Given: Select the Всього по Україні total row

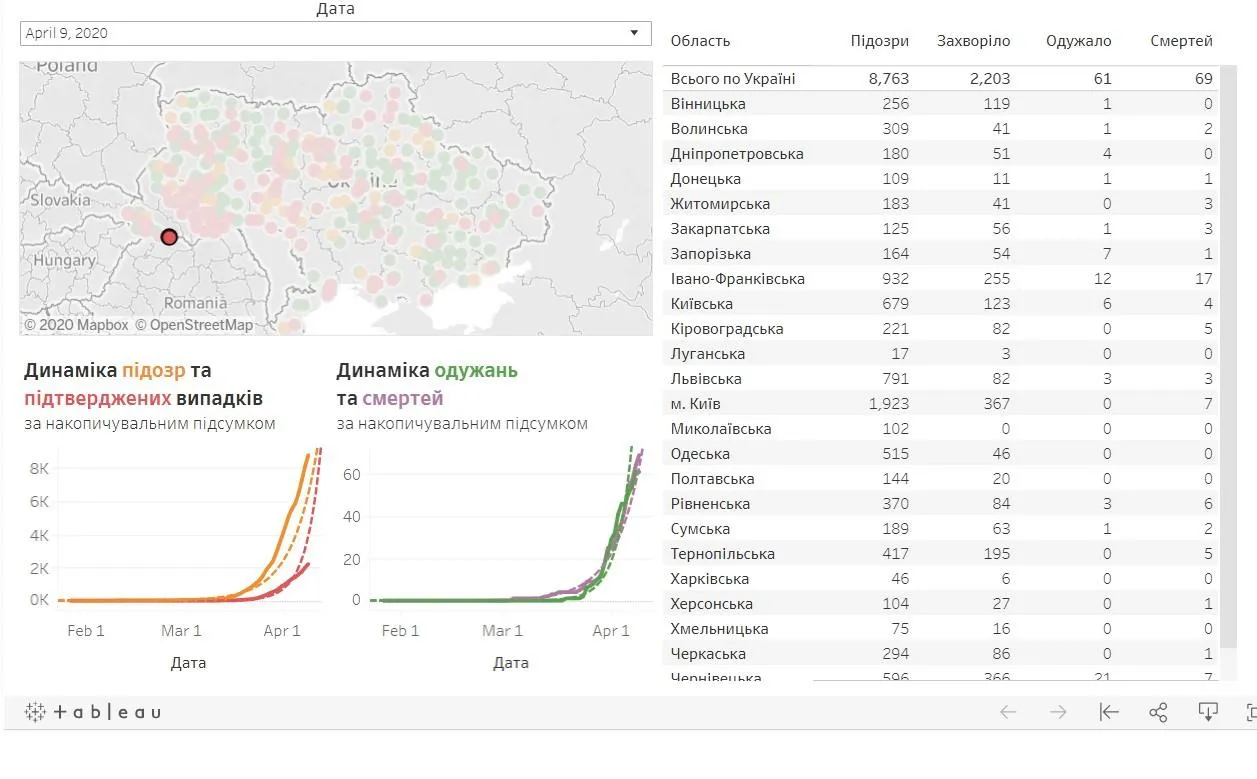Looking at the screenshot, I should tap(733, 79).
